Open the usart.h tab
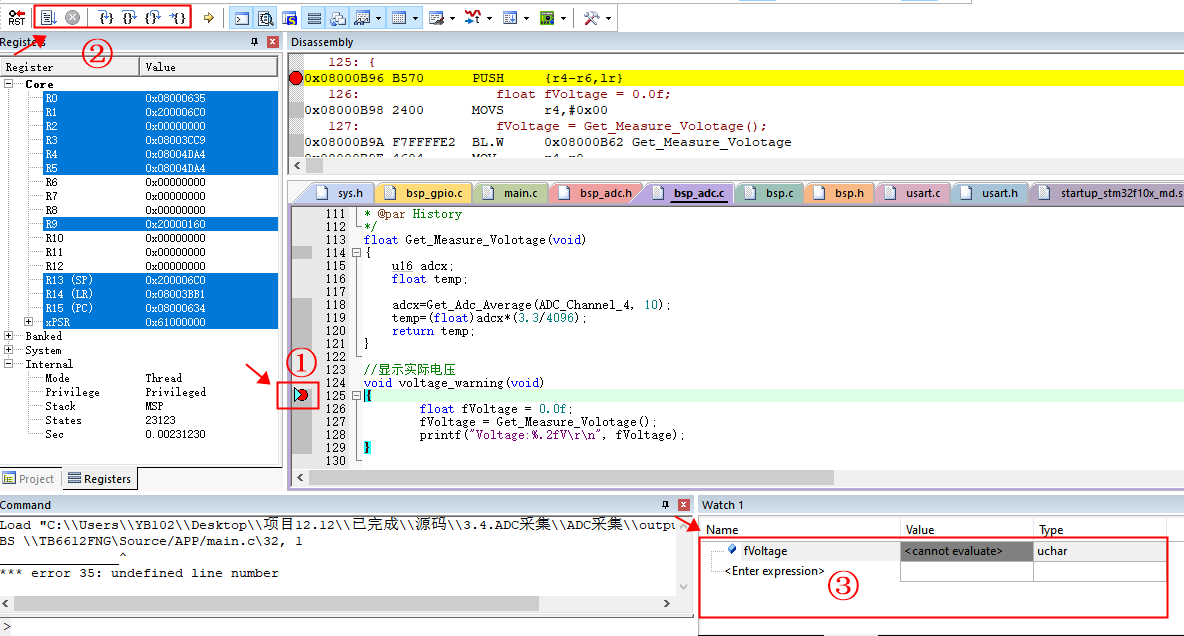 click(991, 193)
